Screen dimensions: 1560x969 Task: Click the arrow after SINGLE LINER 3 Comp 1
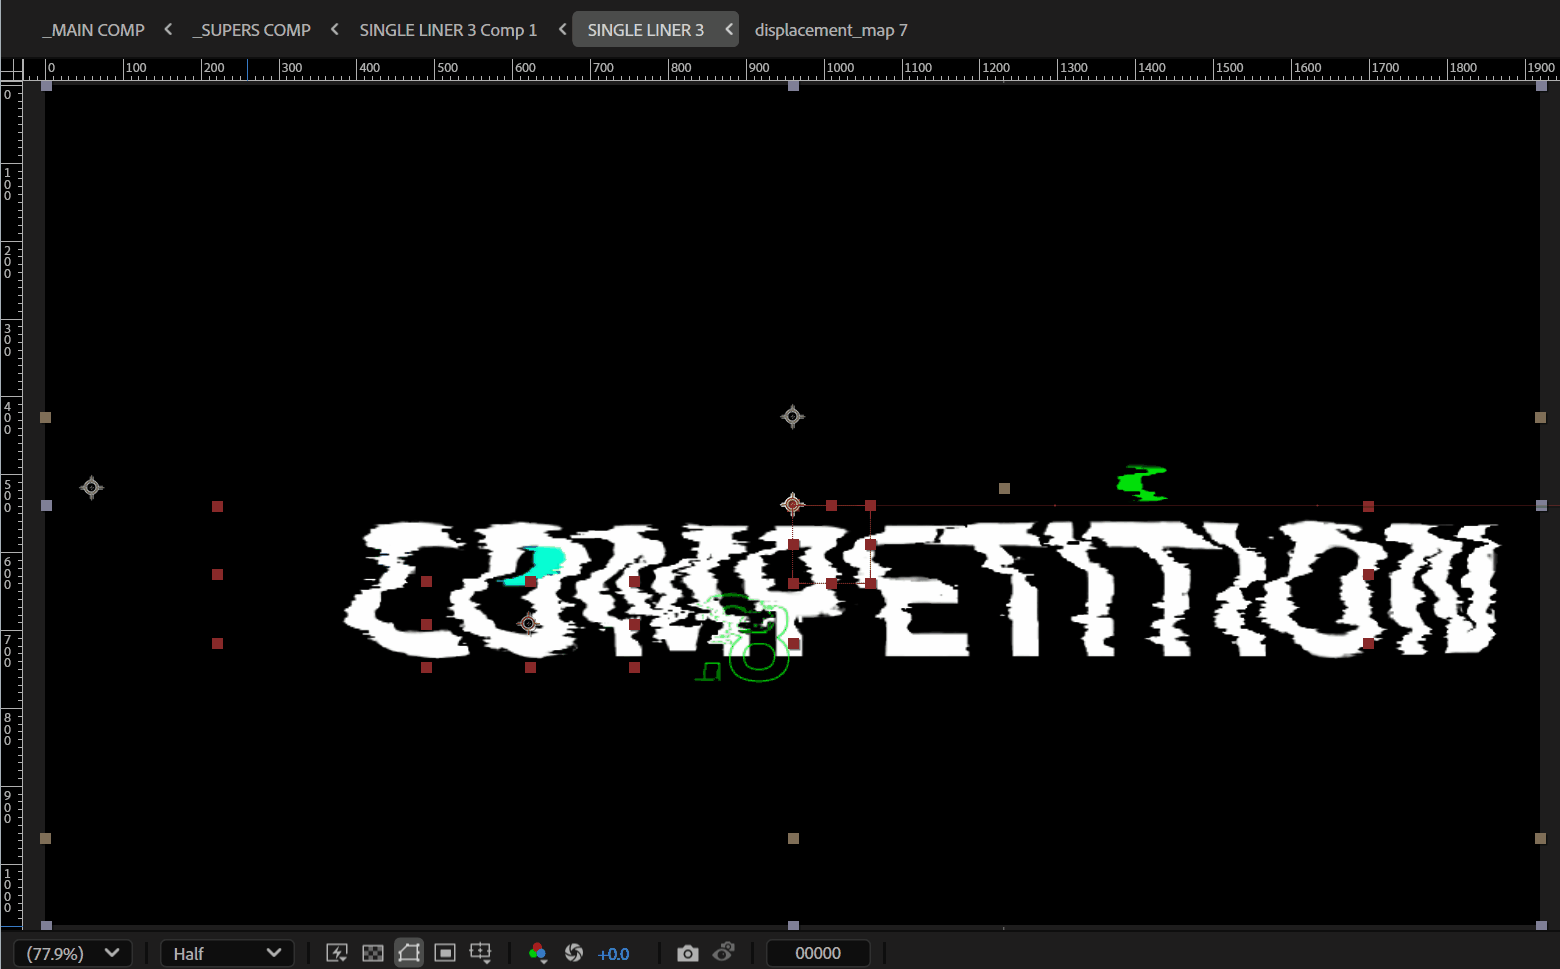tap(562, 29)
